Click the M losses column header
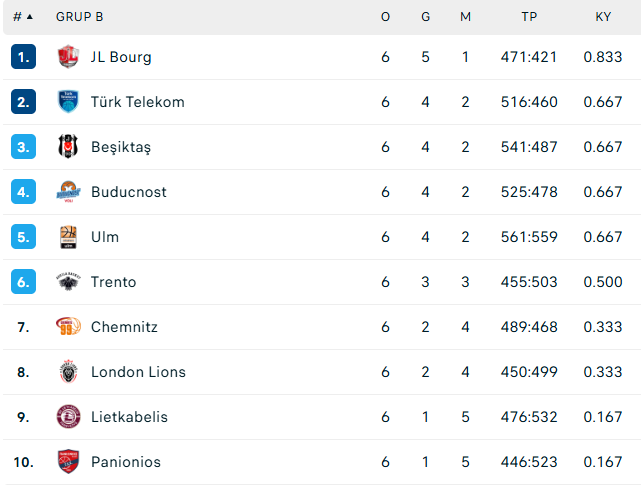Viewport: 641px width, 493px height. pyautogui.click(x=465, y=17)
